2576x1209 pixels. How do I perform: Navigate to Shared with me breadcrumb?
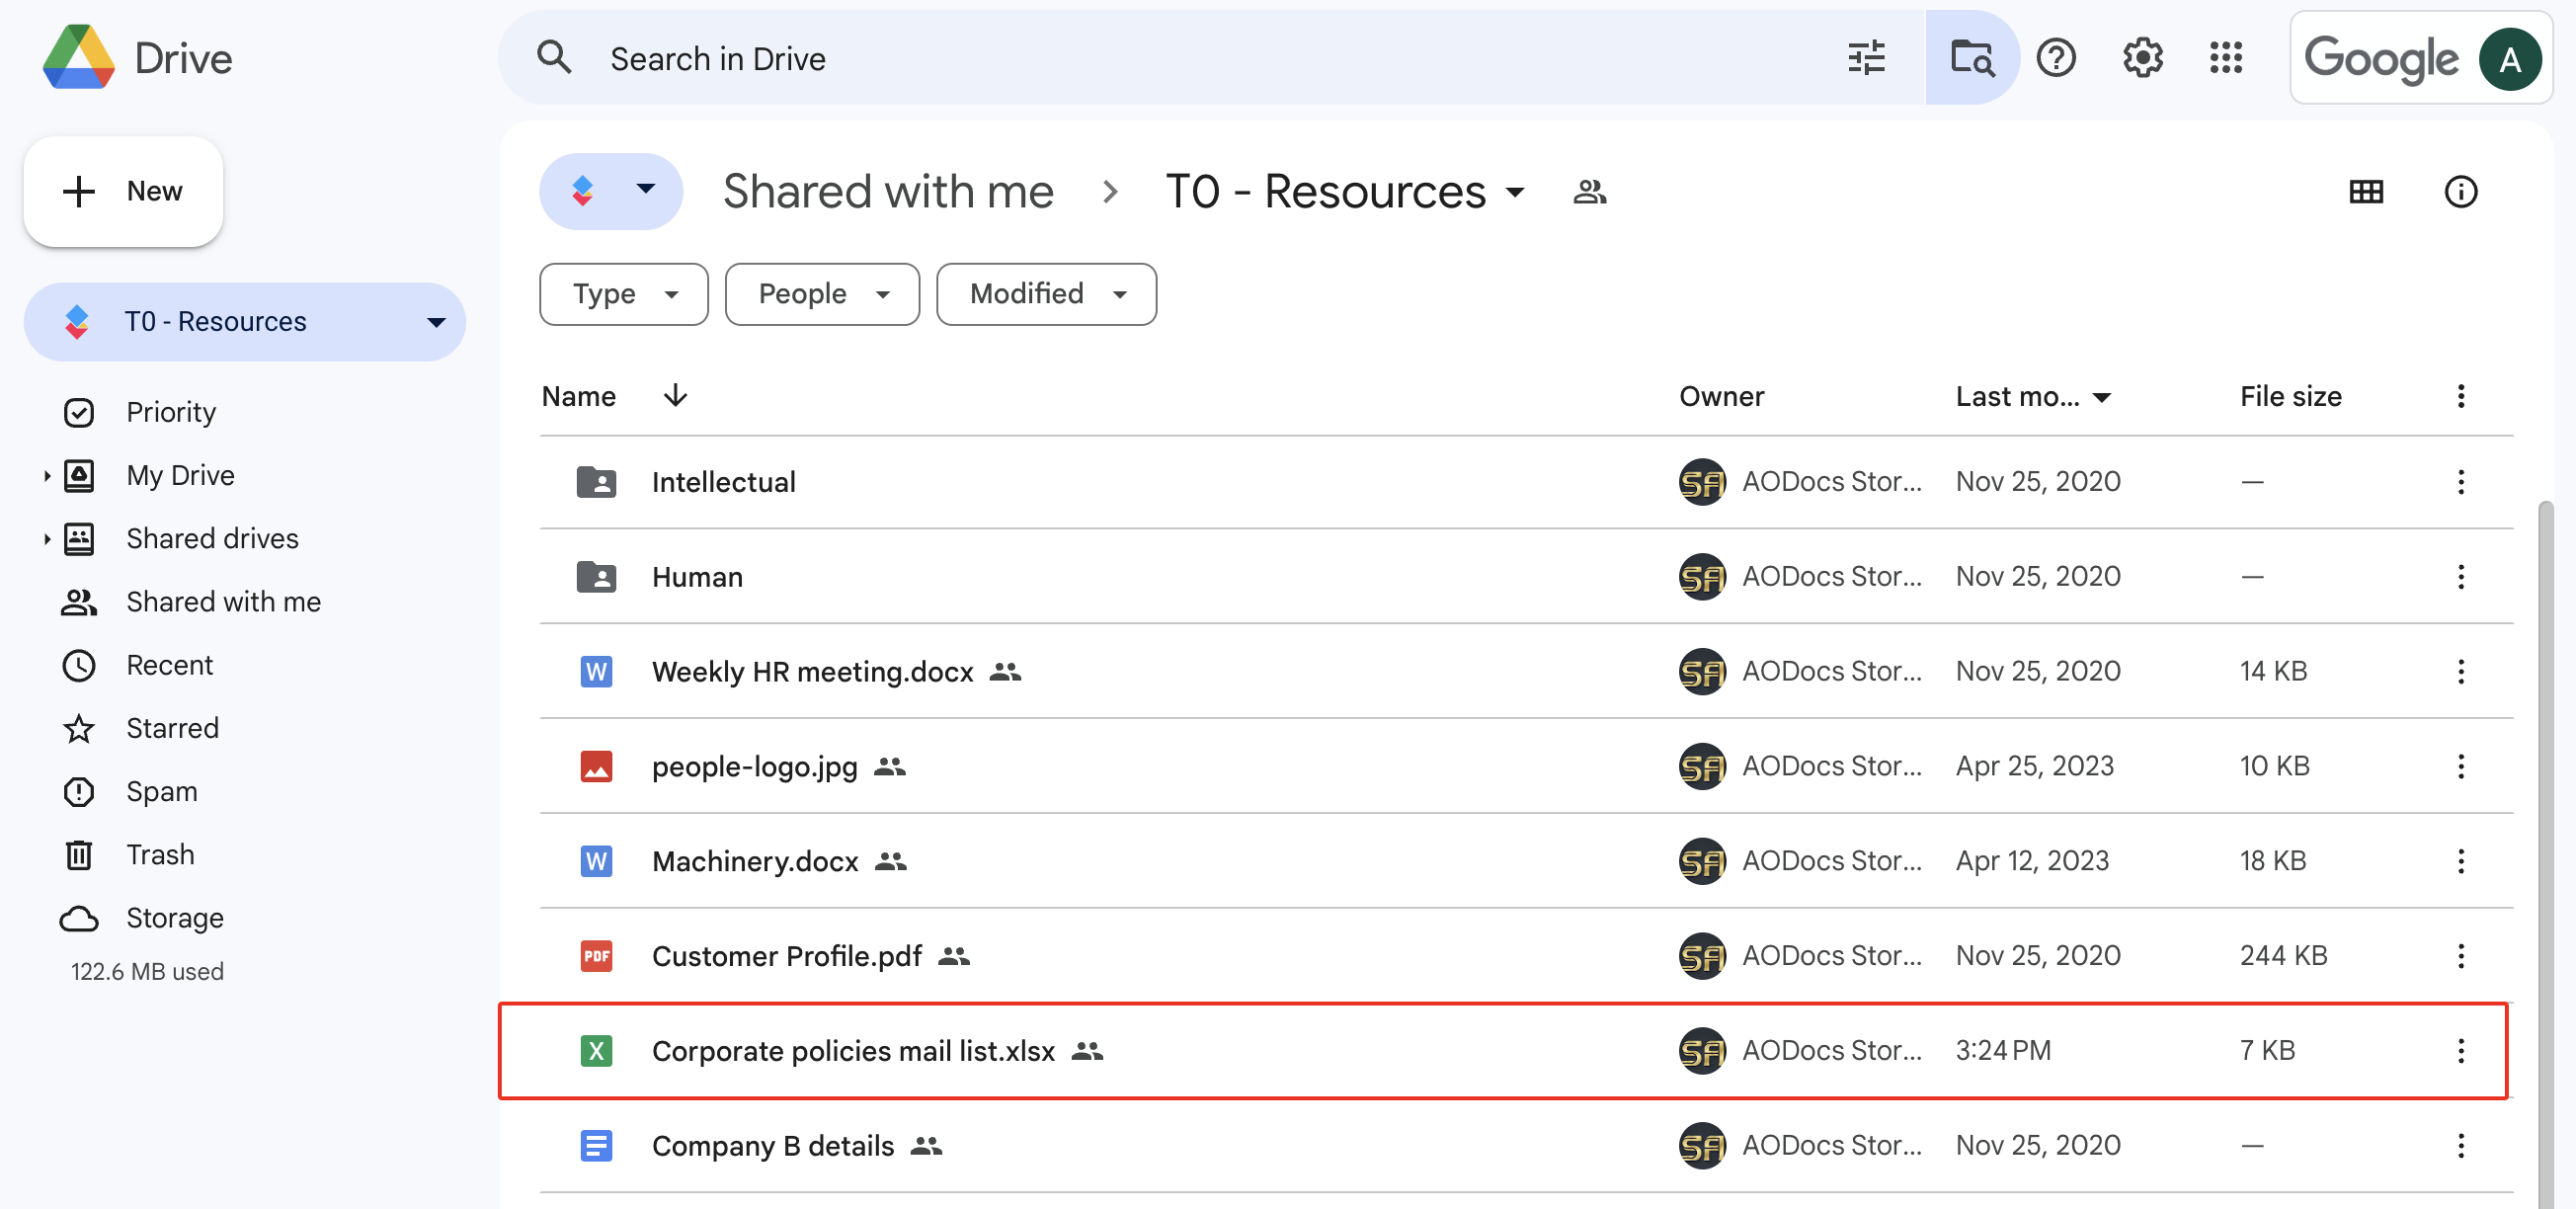tap(888, 192)
